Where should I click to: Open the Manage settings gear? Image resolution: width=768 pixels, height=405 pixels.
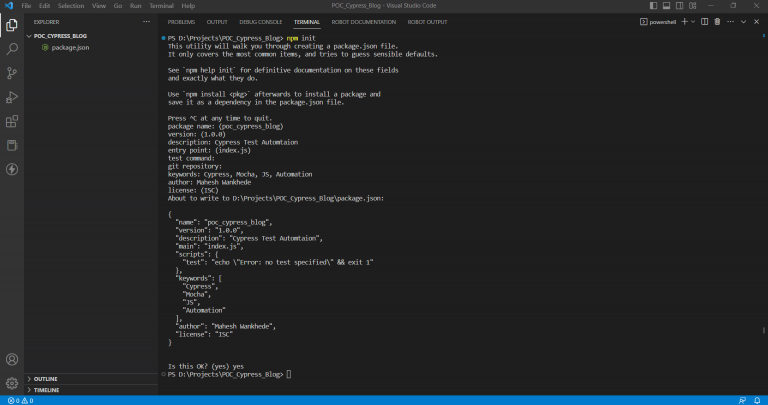(12, 383)
